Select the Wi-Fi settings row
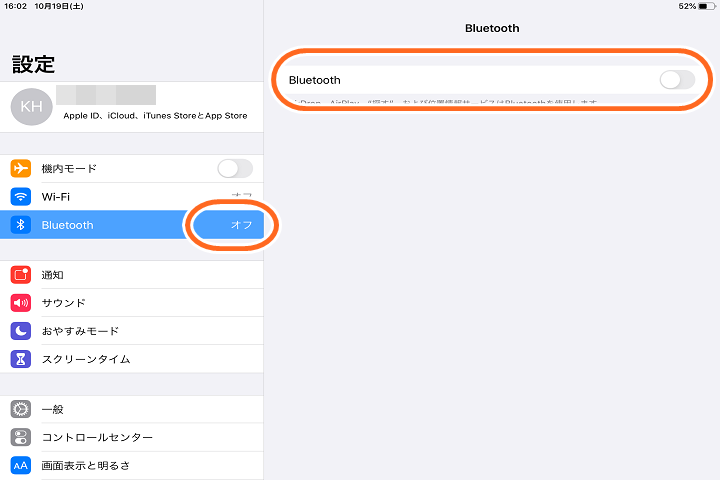This screenshot has height=480, width=720. (132, 197)
